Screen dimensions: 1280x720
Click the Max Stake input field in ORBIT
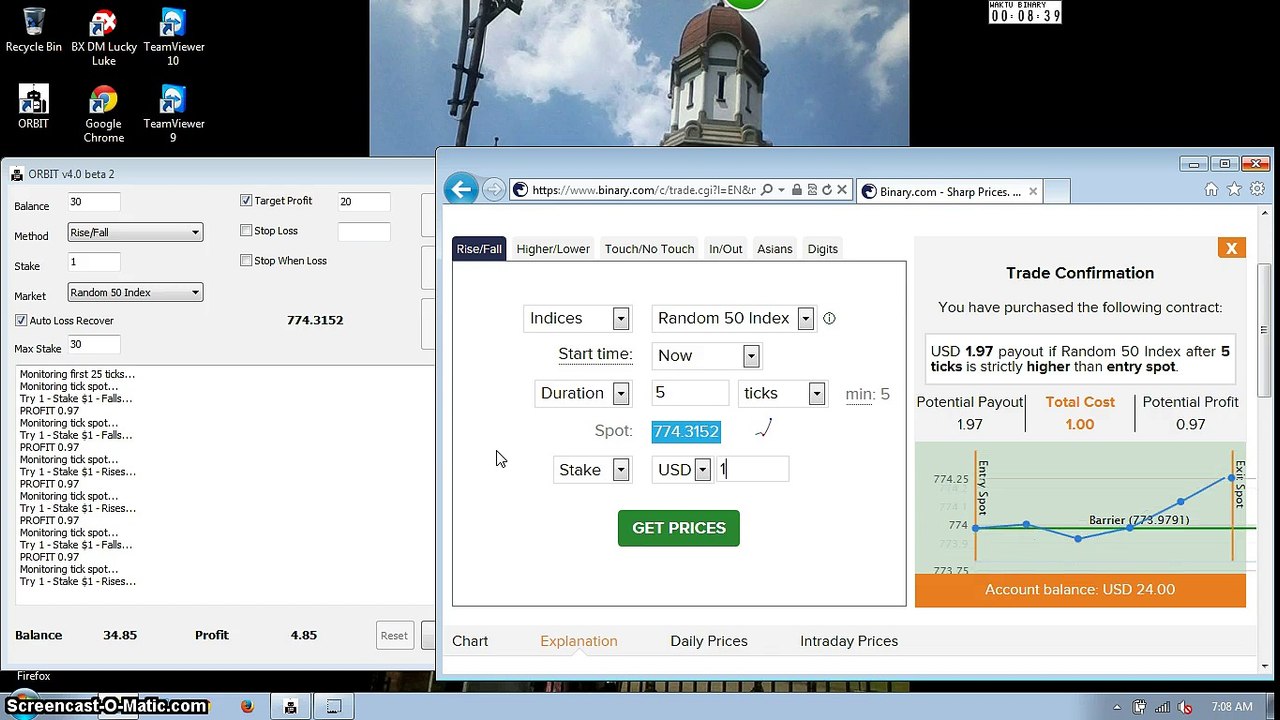point(94,345)
